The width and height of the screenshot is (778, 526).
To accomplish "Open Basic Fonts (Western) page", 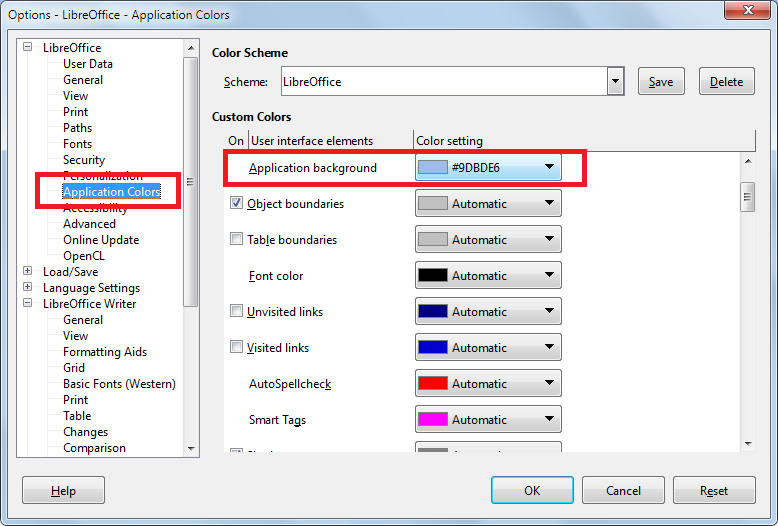I will pos(119,384).
